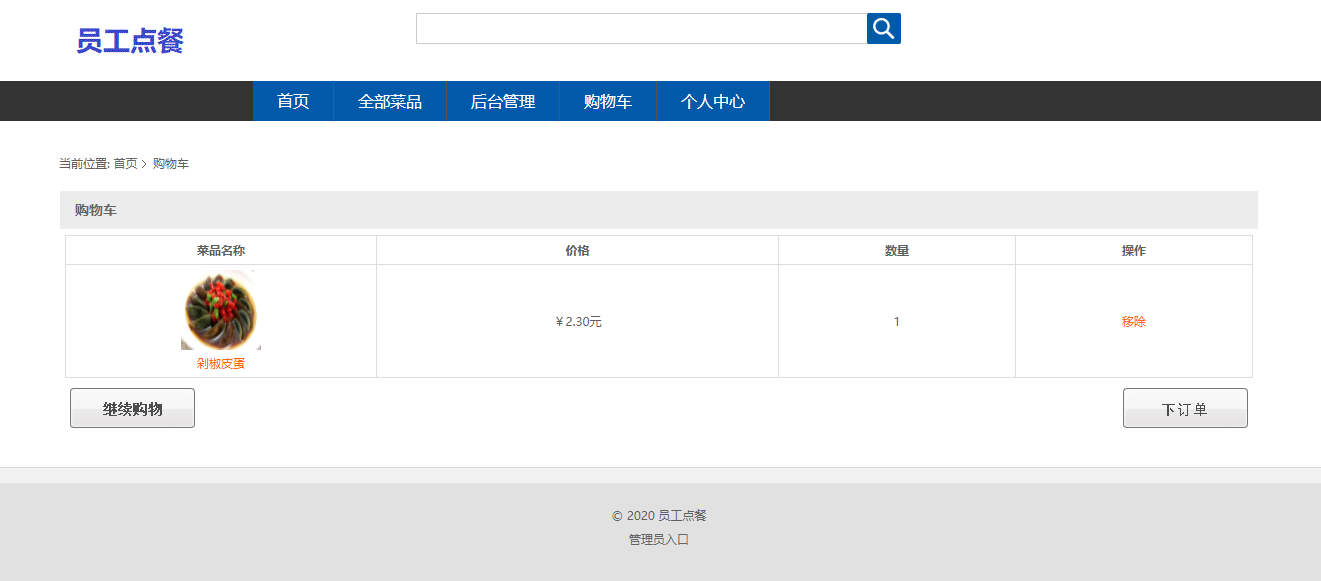Open the 管理员入口 footer link

point(660,539)
